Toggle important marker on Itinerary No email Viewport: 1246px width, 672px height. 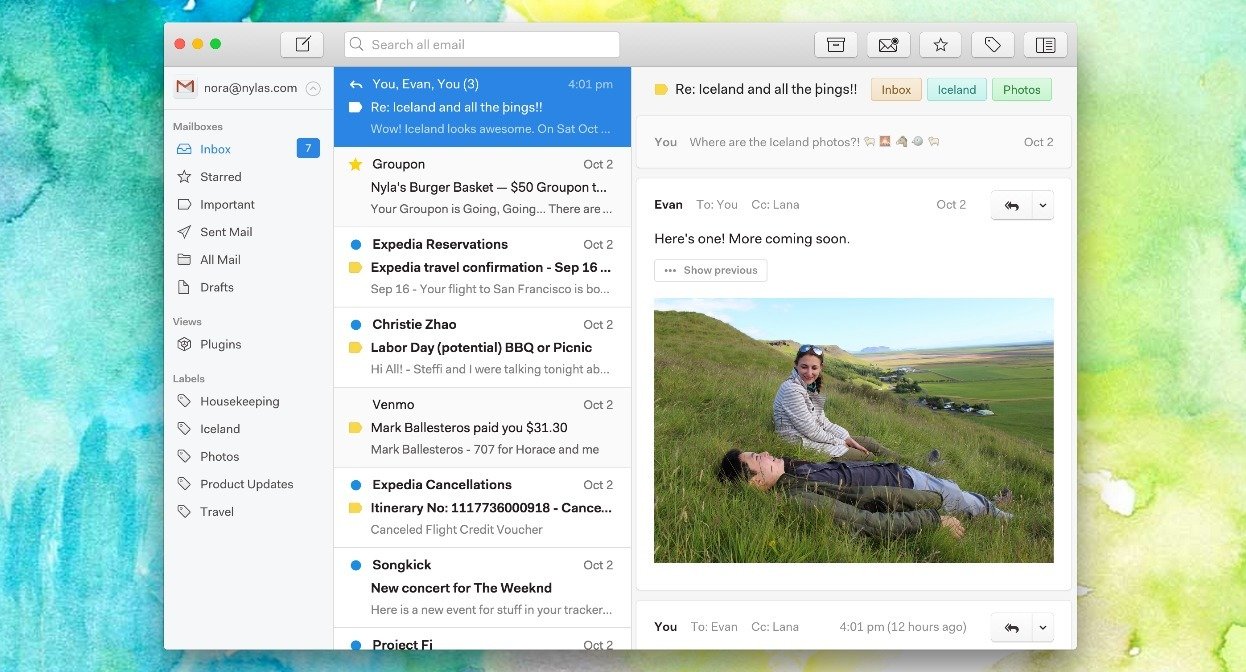(x=355, y=508)
